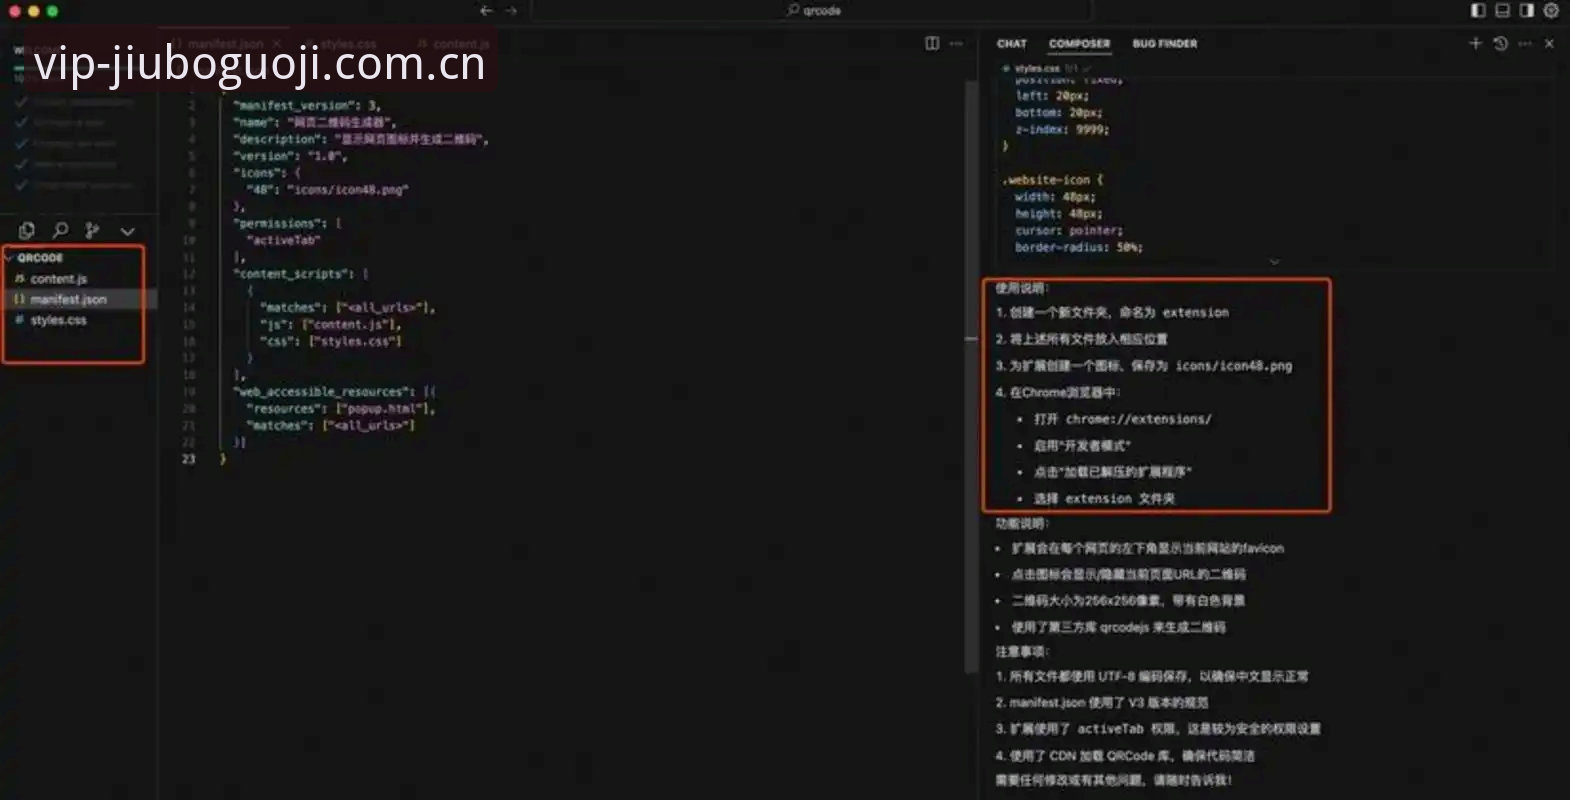Click step 1 mentioning extension folder
This screenshot has width=1570, height=800.
(1112, 312)
